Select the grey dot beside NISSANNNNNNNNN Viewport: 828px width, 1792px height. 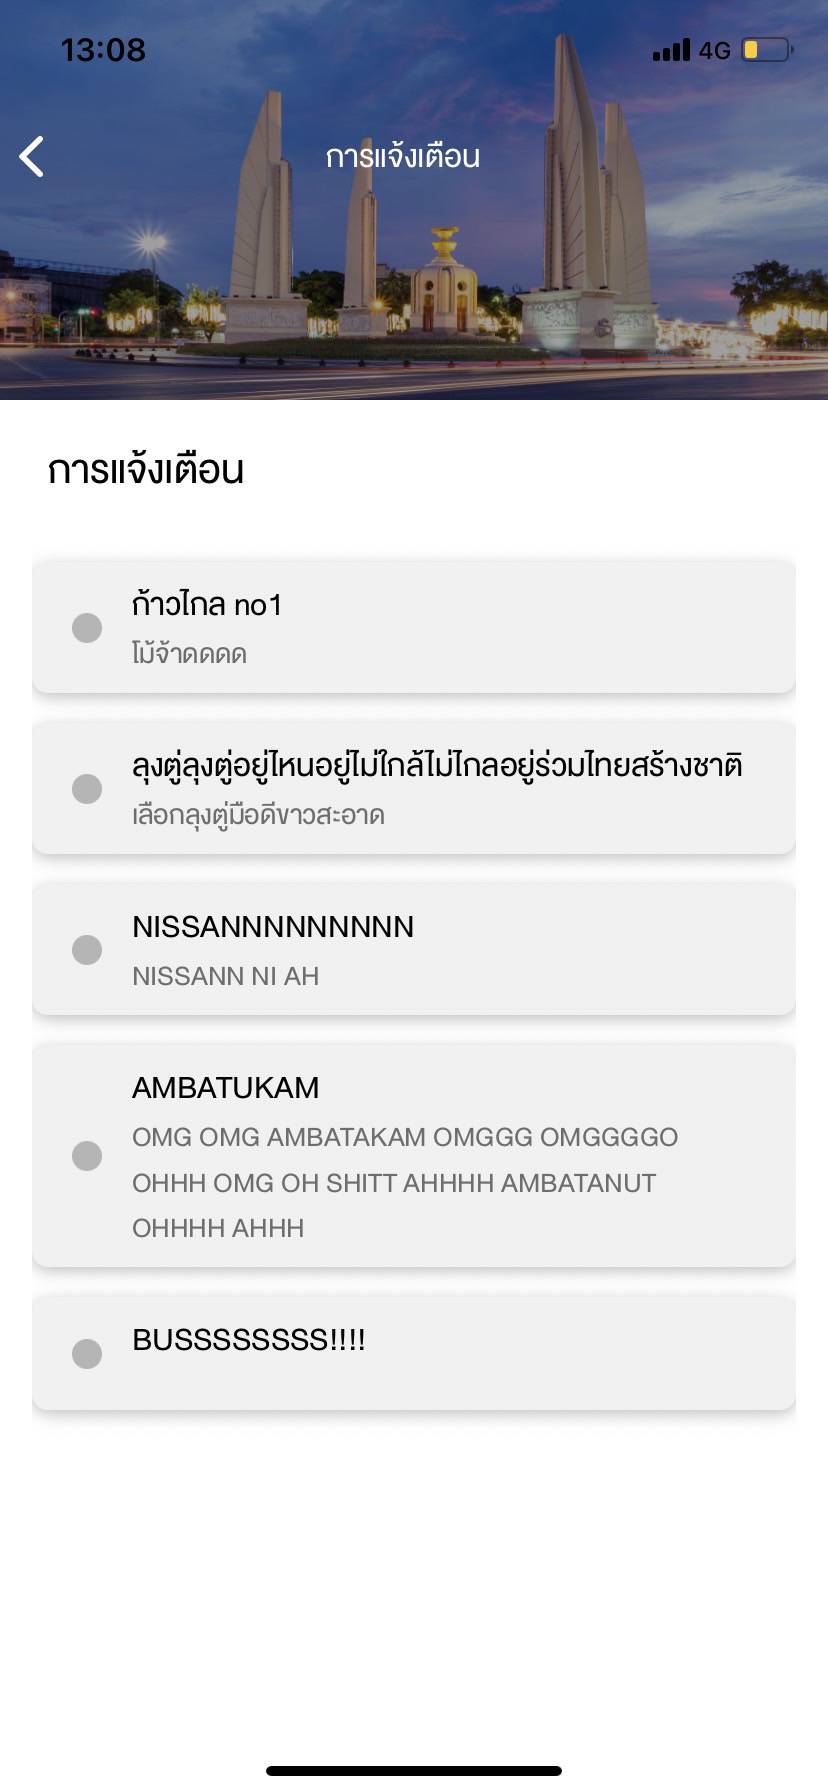pos(87,950)
